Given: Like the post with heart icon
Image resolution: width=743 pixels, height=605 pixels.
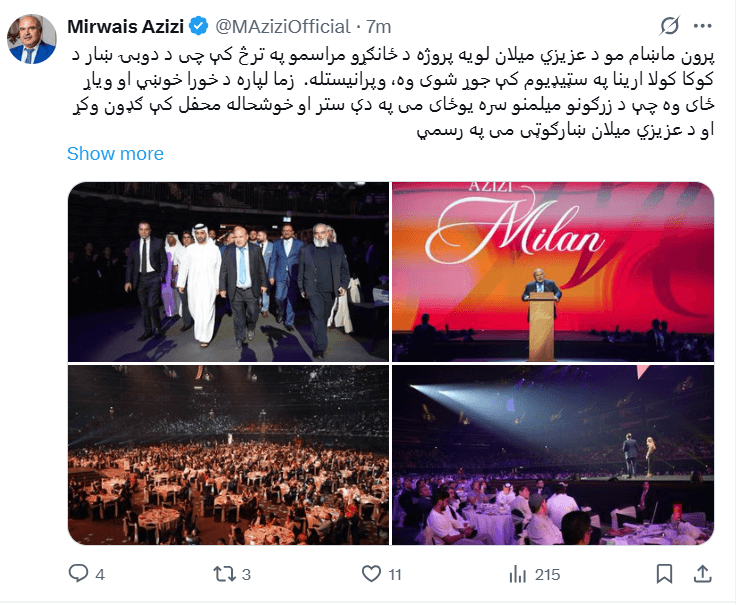Looking at the screenshot, I should [371, 574].
